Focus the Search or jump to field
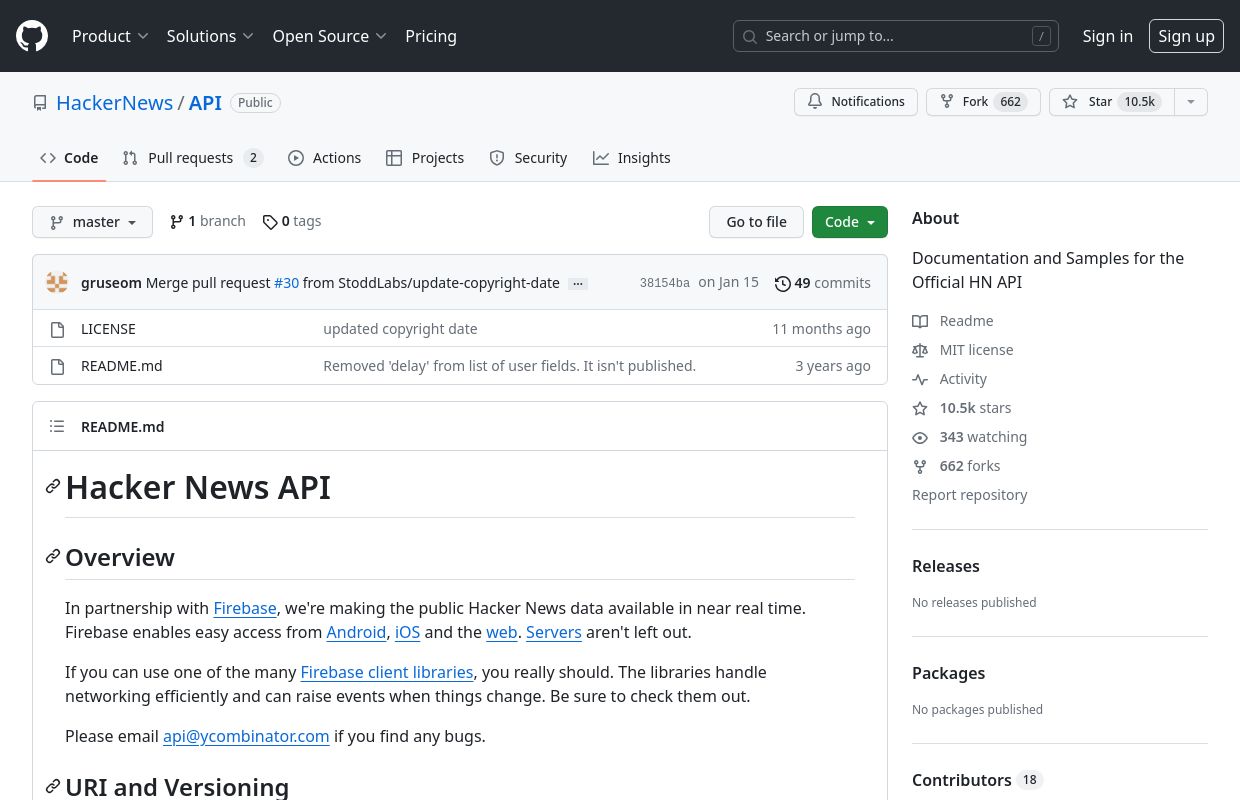This screenshot has width=1240, height=800. [896, 36]
